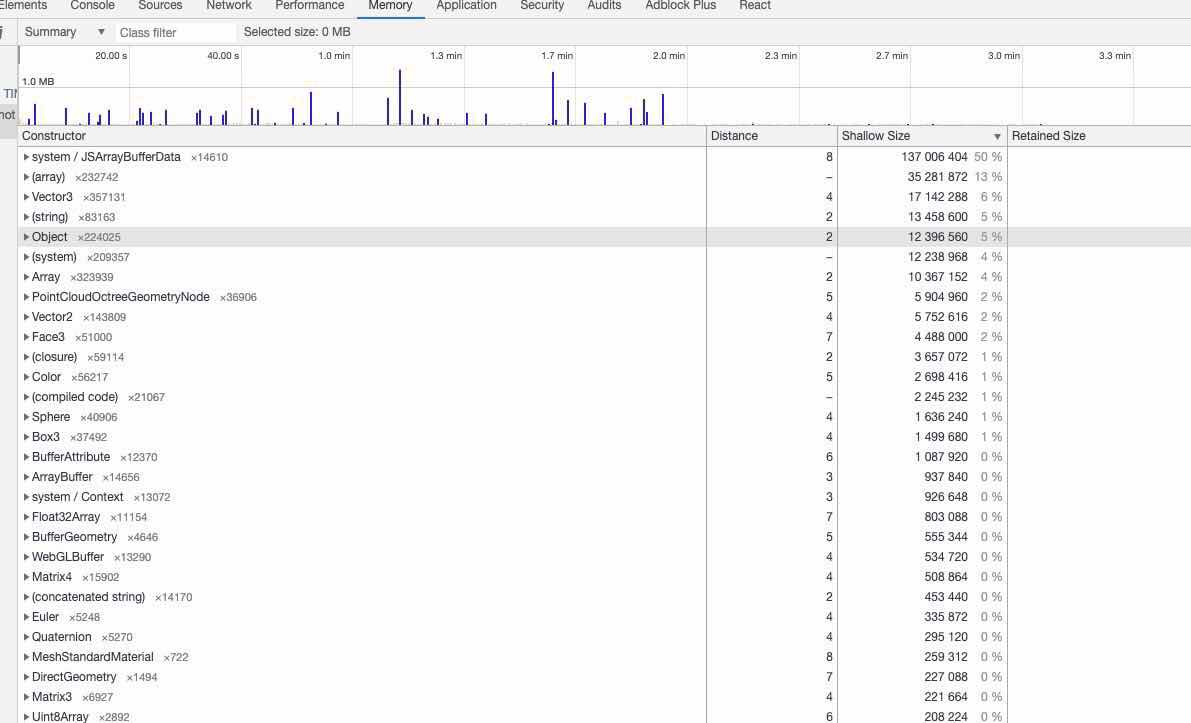Select the WebGLBuffer row
The height and width of the screenshot is (723, 1191).
click(605, 557)
